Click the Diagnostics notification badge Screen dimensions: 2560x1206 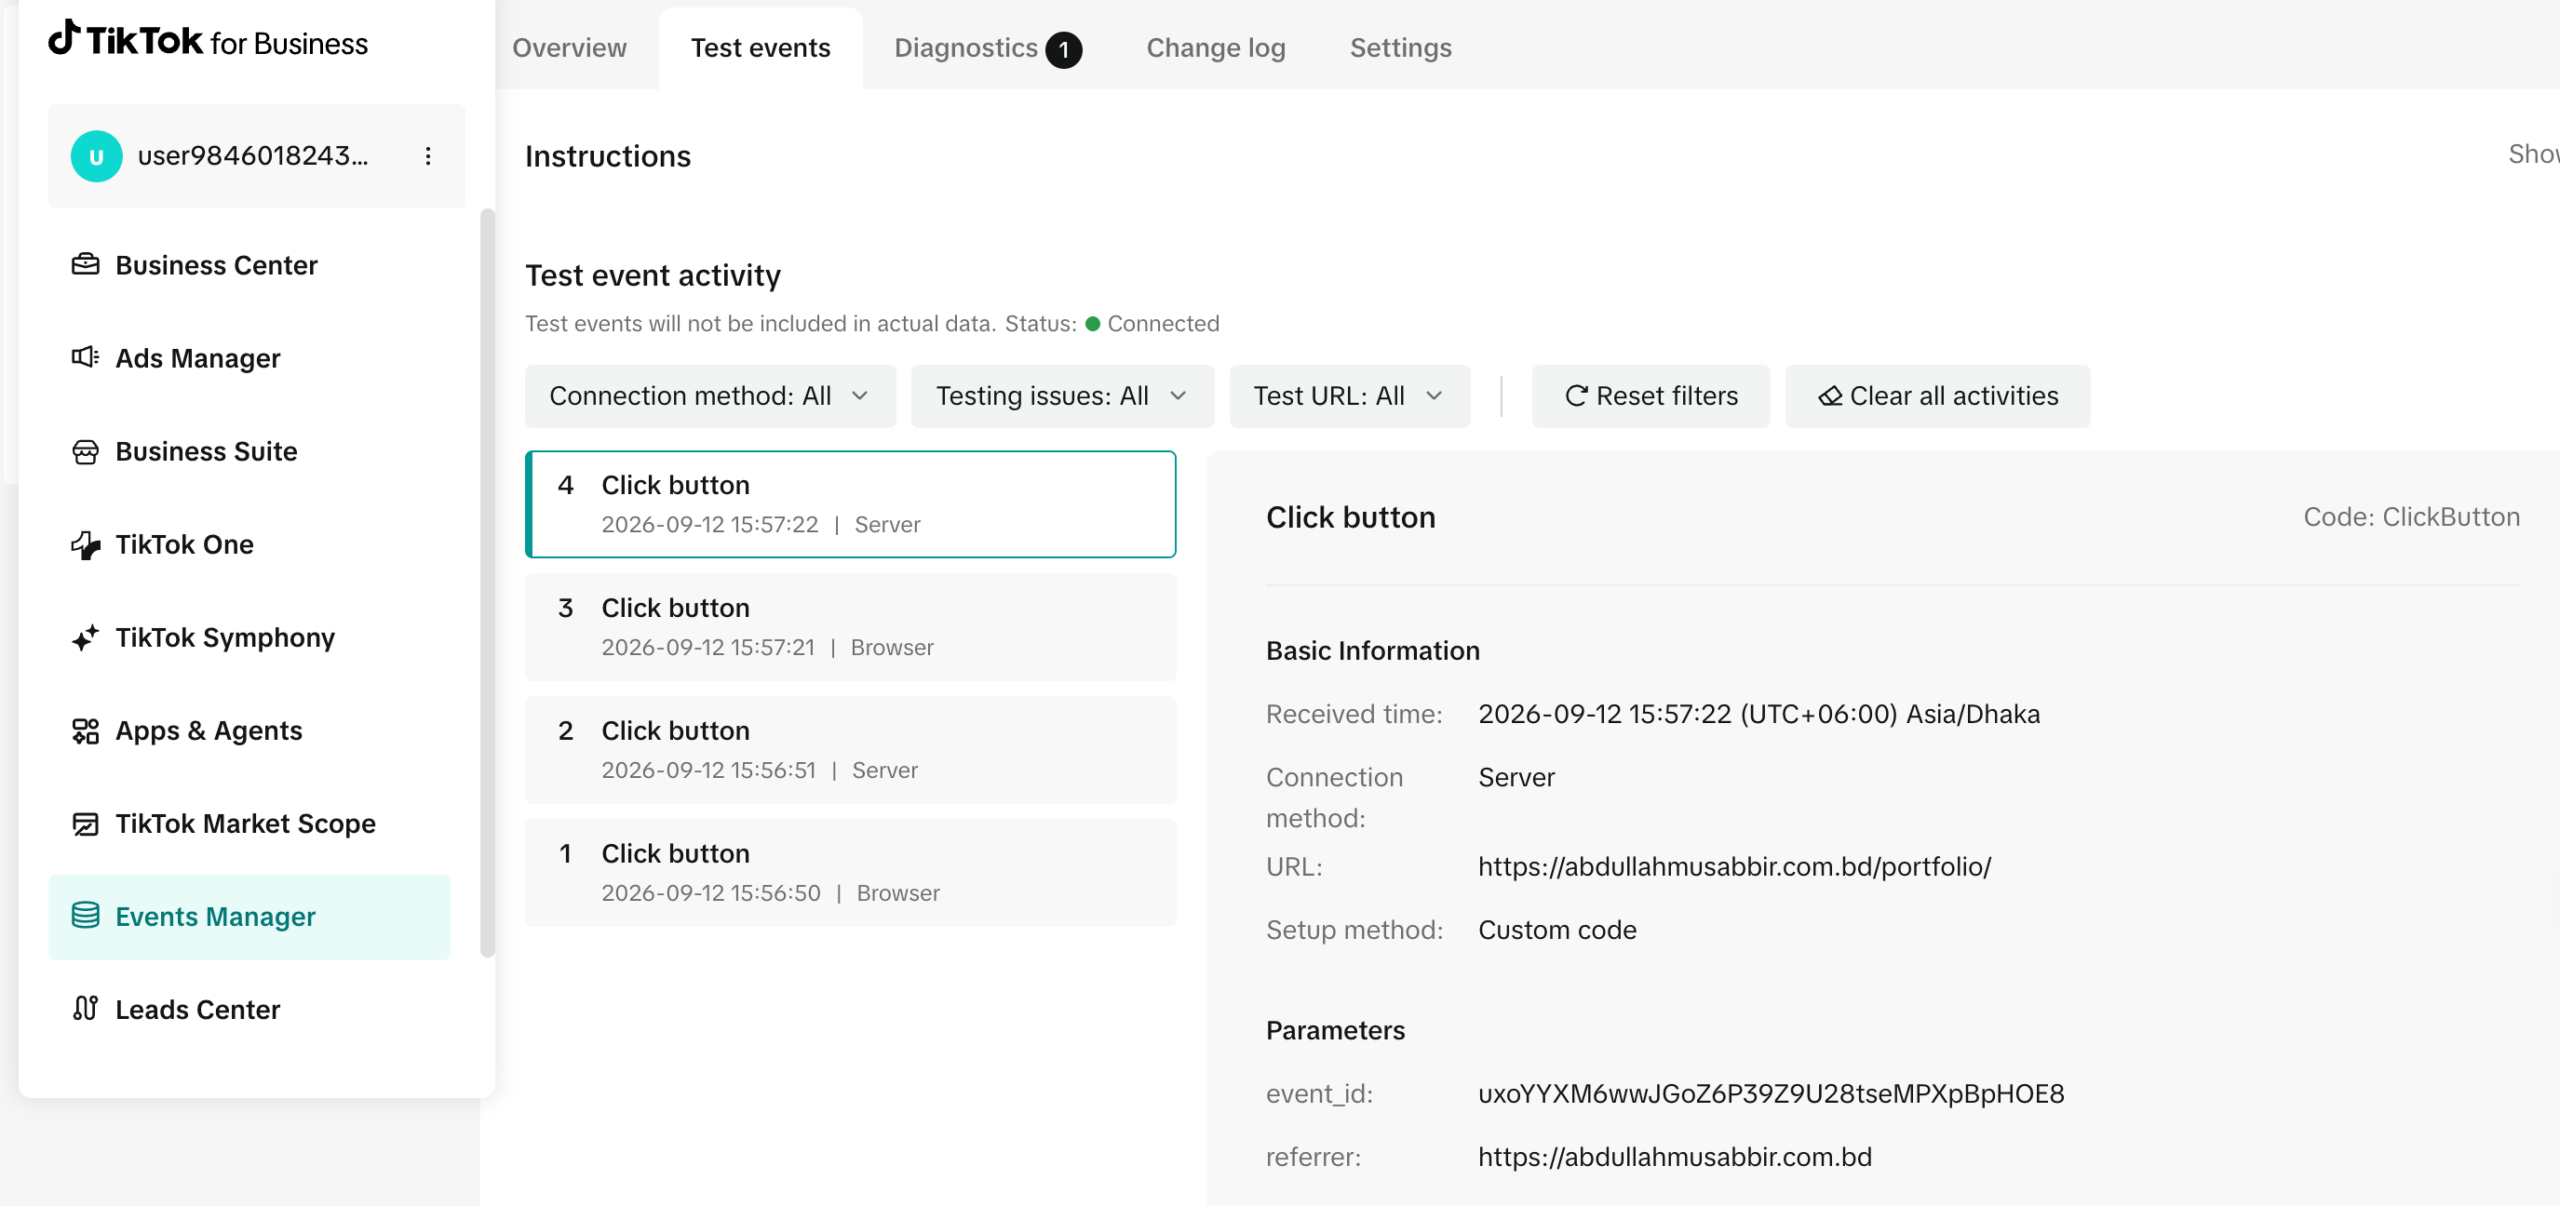point(1064,49)
